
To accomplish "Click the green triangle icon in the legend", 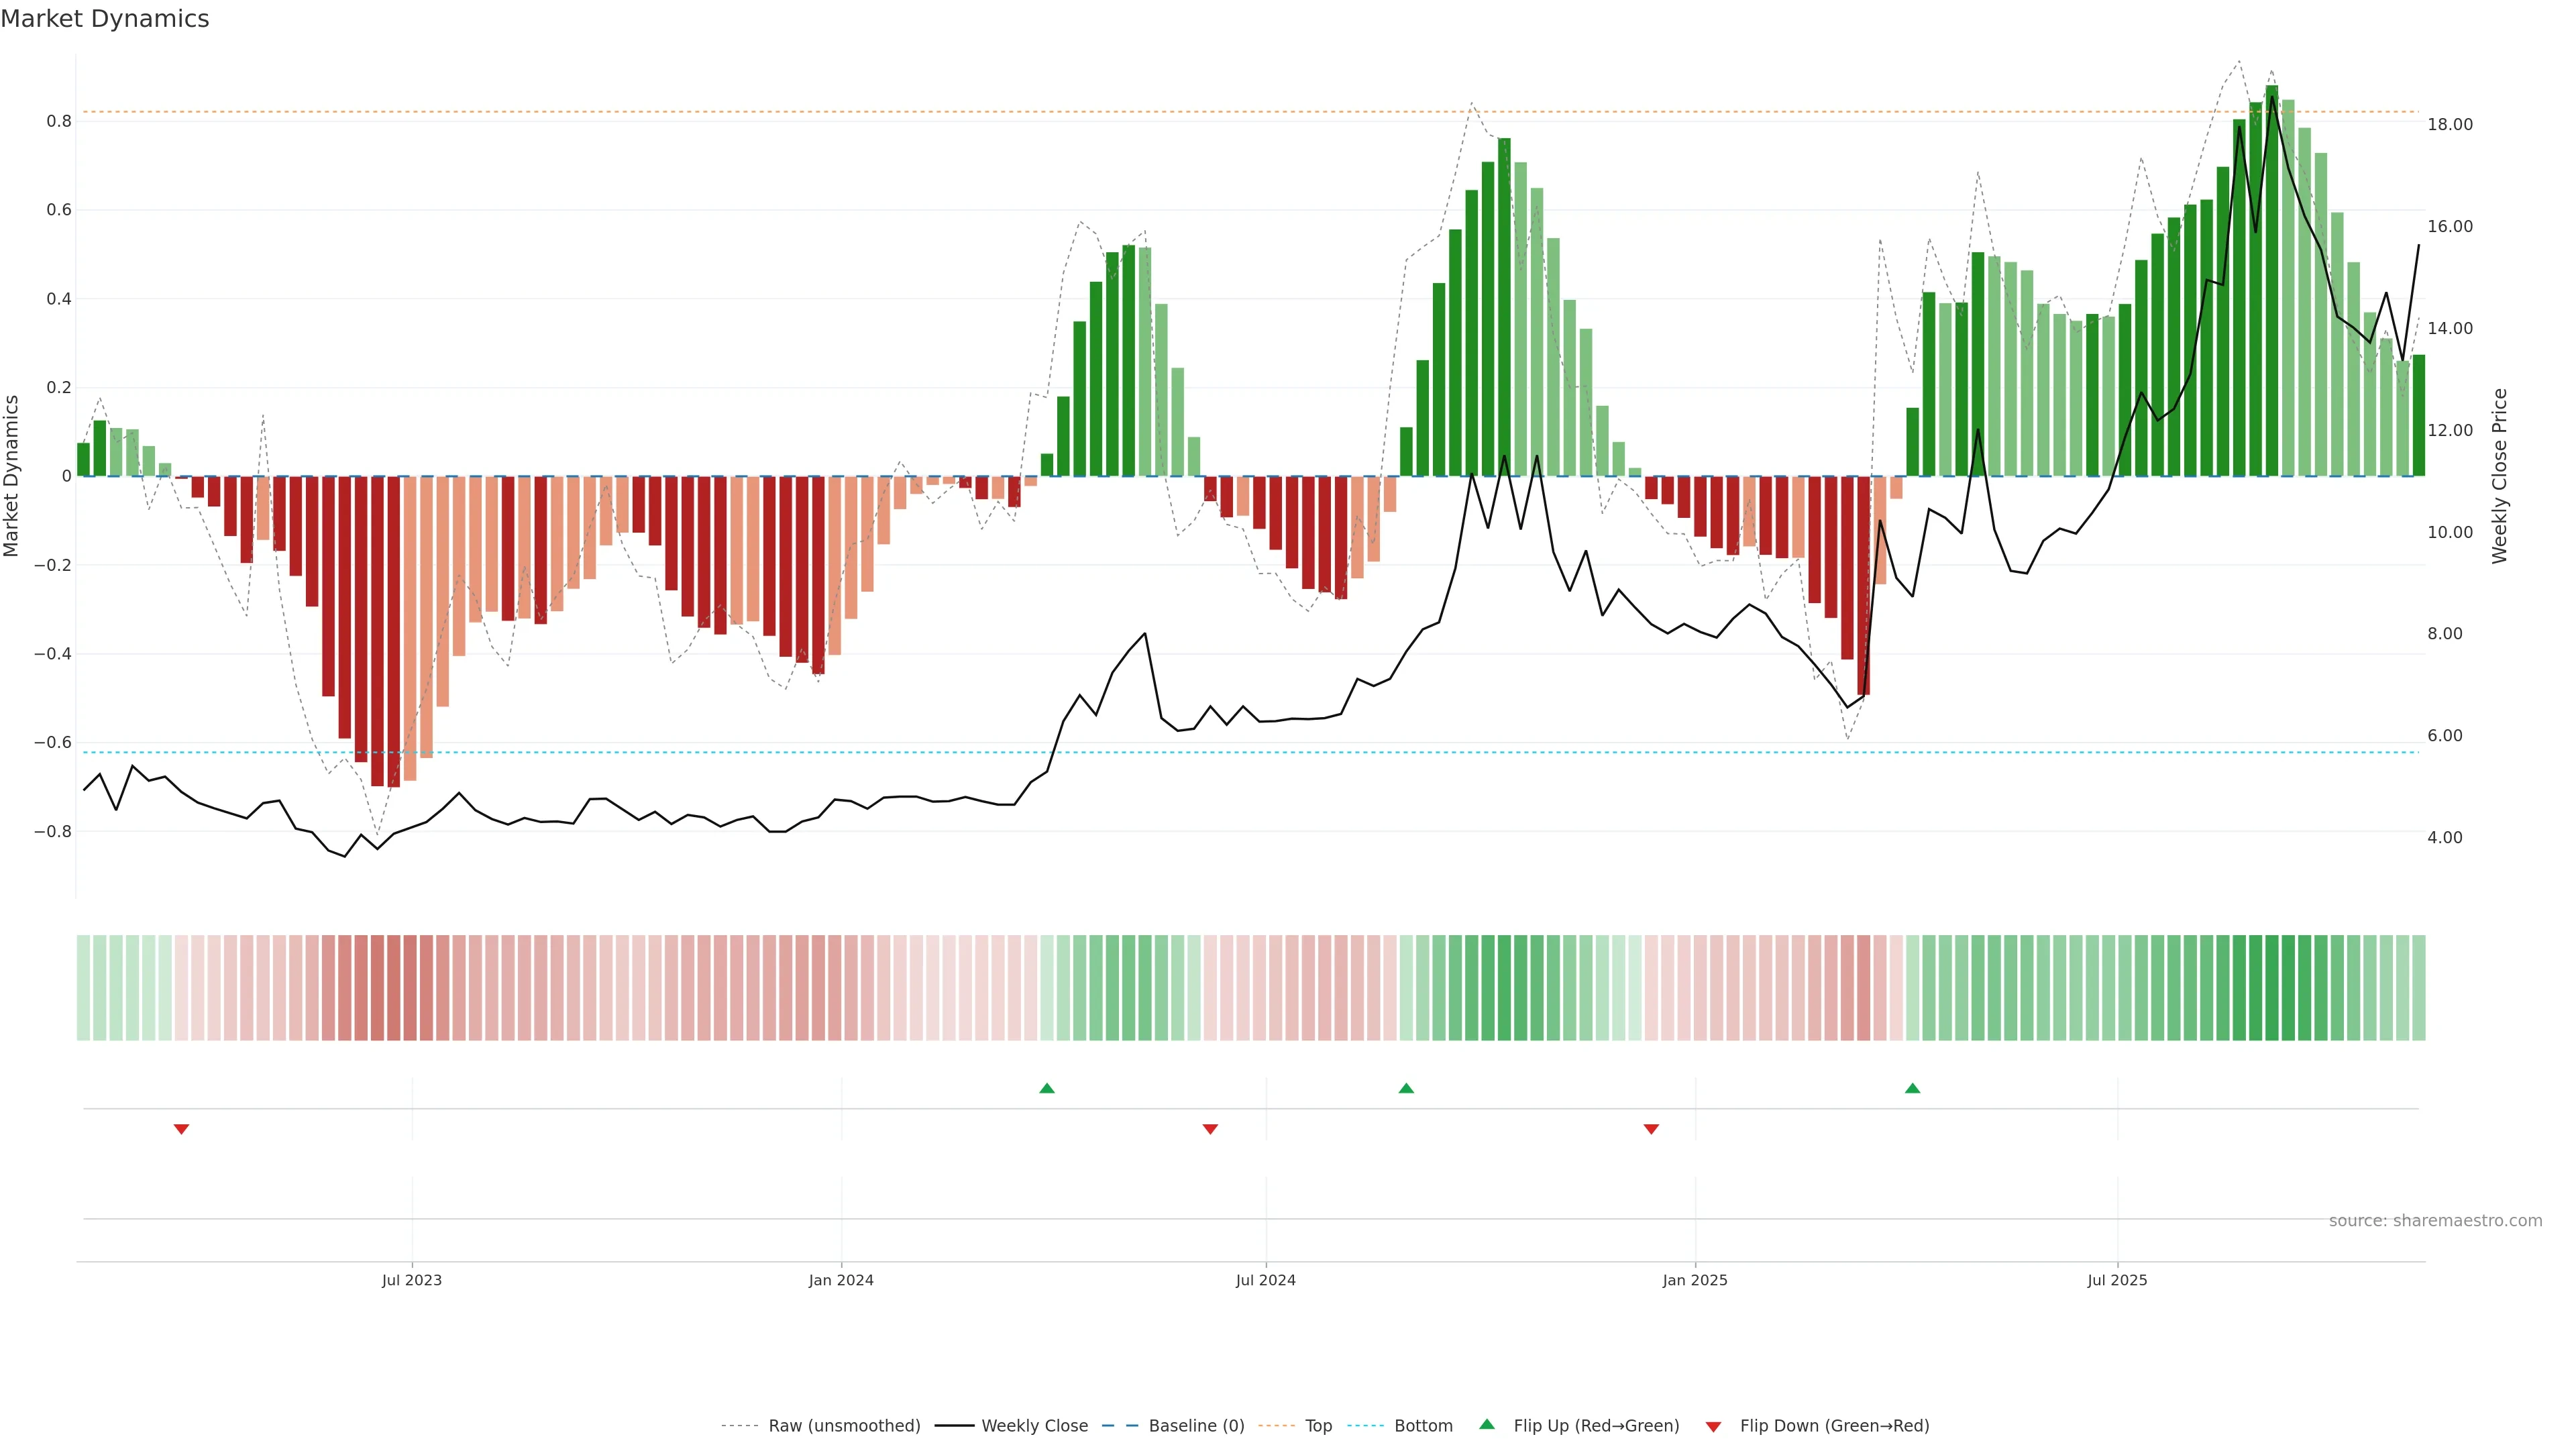I will click(x=1487, y=1424).
